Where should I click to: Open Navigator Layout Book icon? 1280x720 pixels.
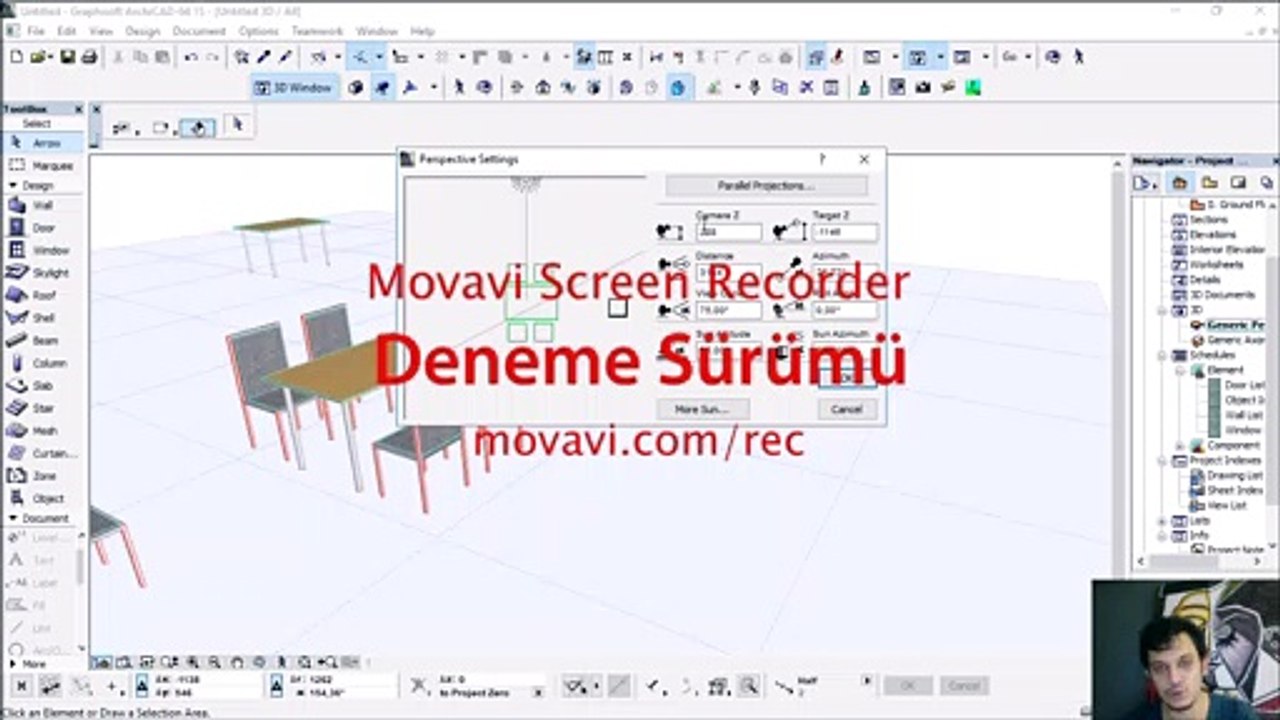coord(1238,183)
